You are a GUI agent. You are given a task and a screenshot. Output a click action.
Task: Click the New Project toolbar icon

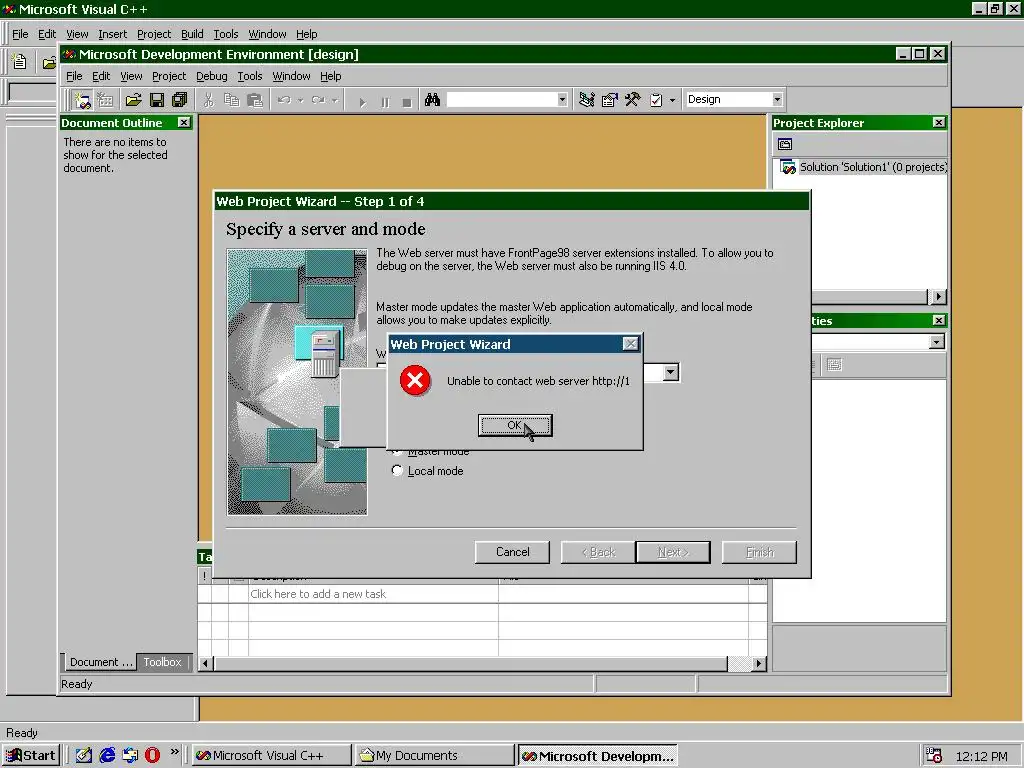(x=82, y=100)
